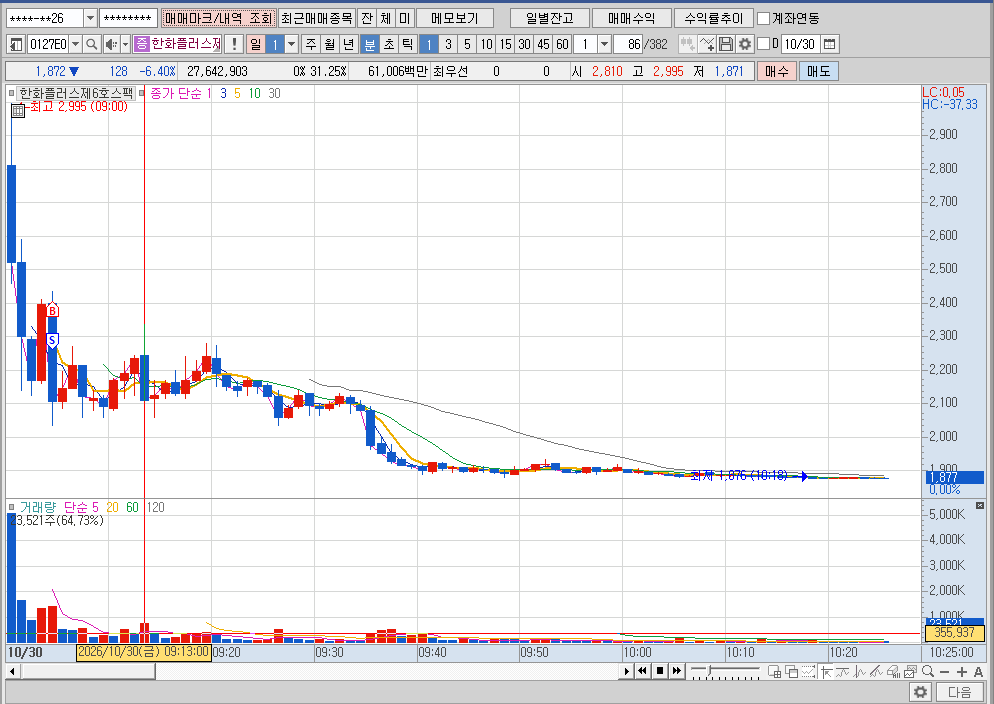Click the bar count field showing 86
The image size is (994, 704).
tap(628, 44)
